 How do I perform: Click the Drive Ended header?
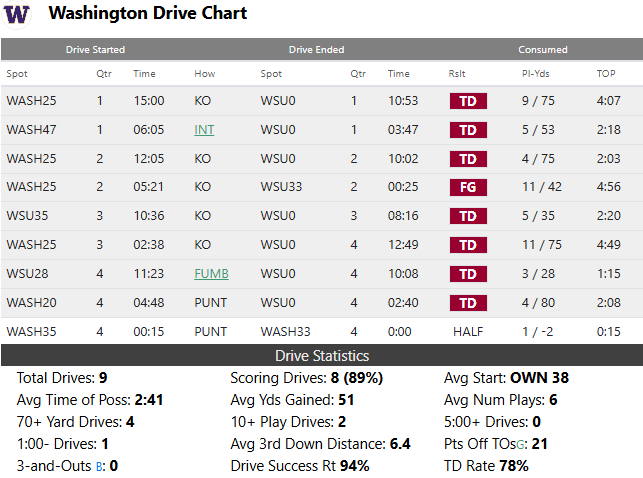pyautogui.click(x=317, y=50)
